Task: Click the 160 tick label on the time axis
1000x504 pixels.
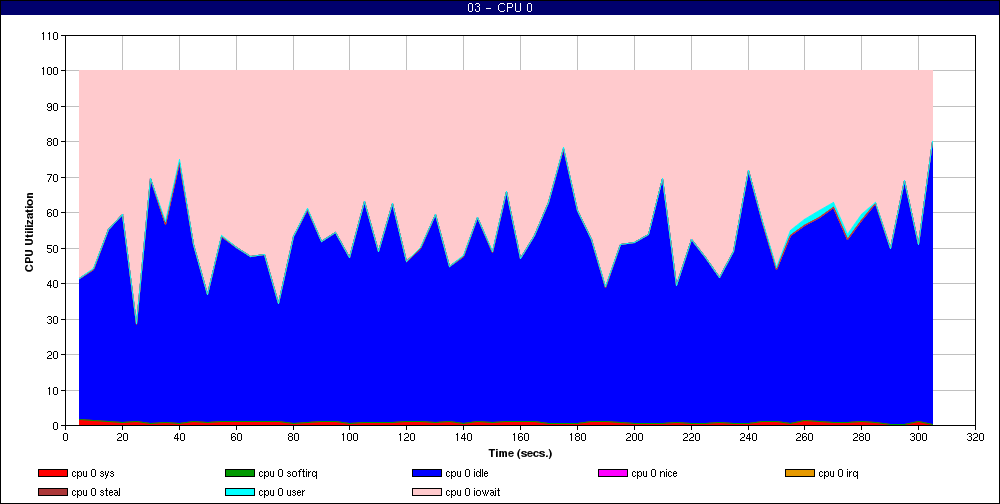Action: click(520, 437)
